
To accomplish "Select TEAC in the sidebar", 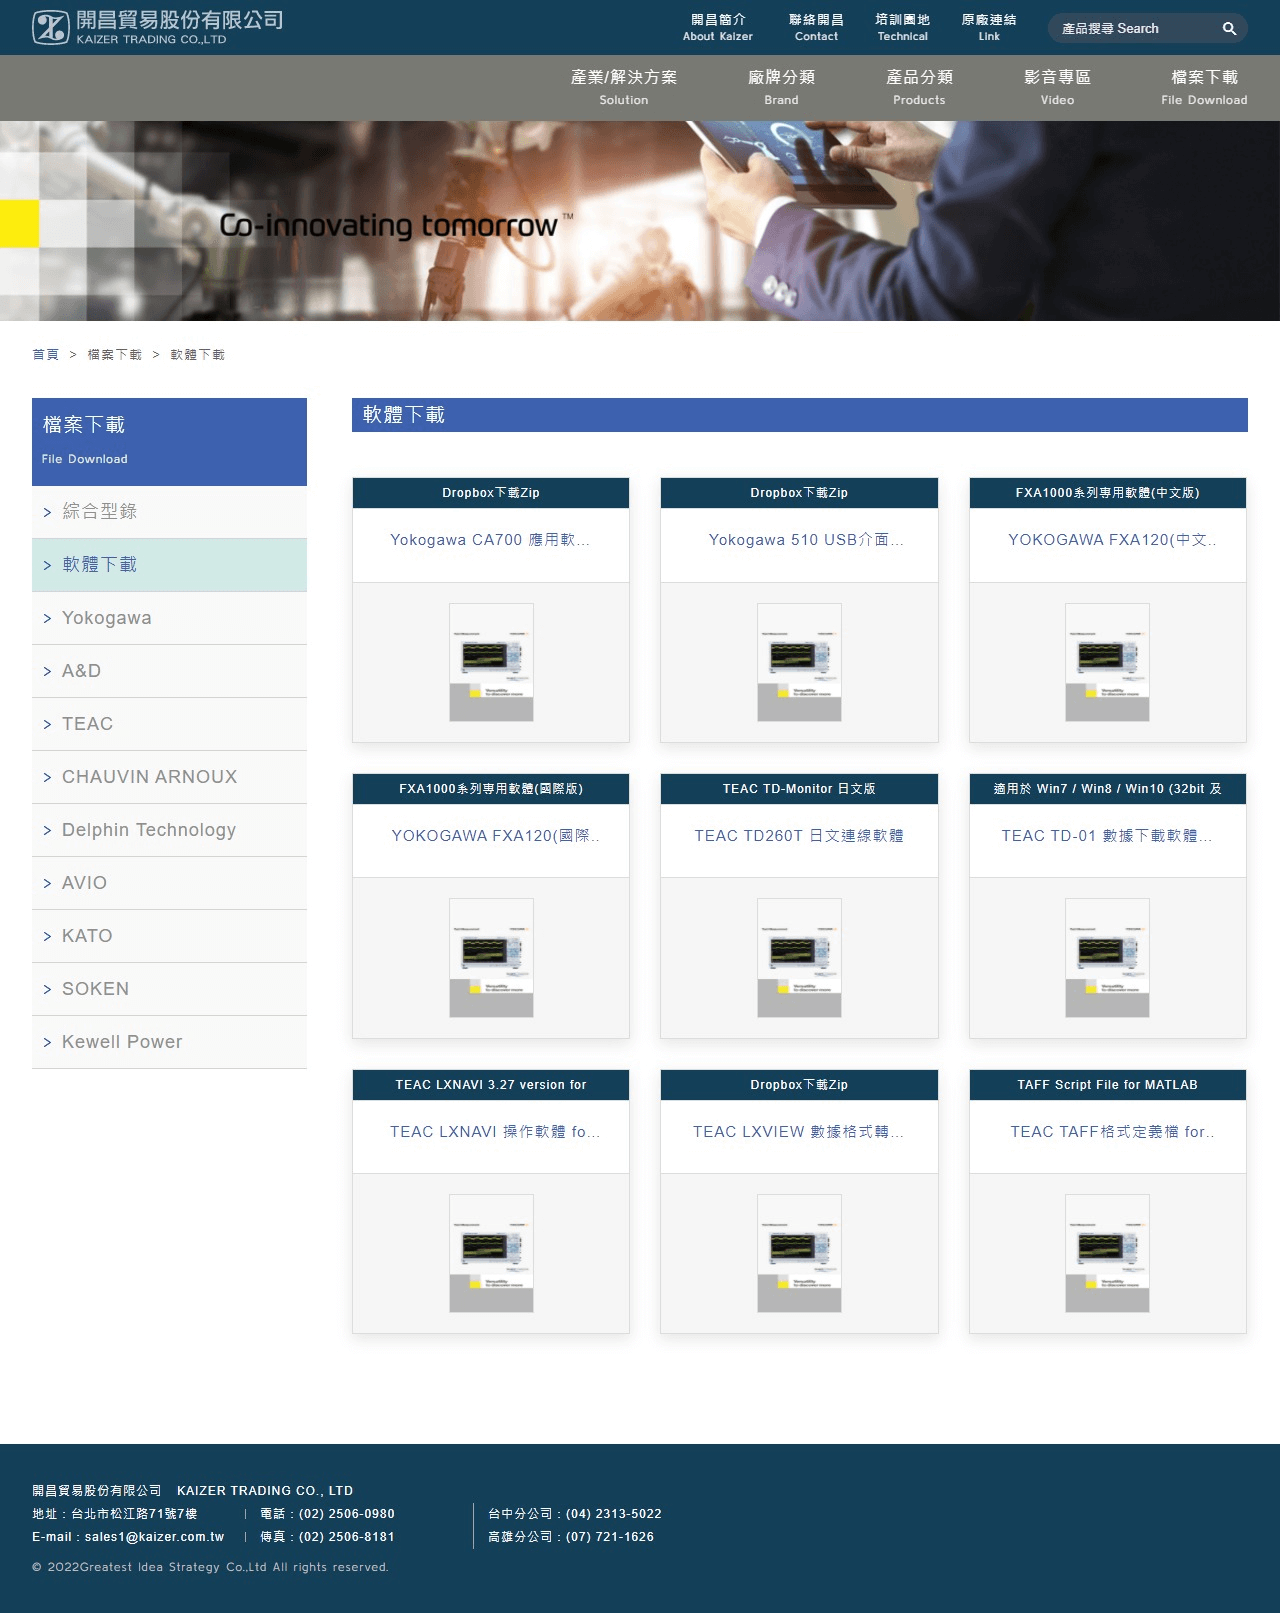I will (x=169, y=724).
